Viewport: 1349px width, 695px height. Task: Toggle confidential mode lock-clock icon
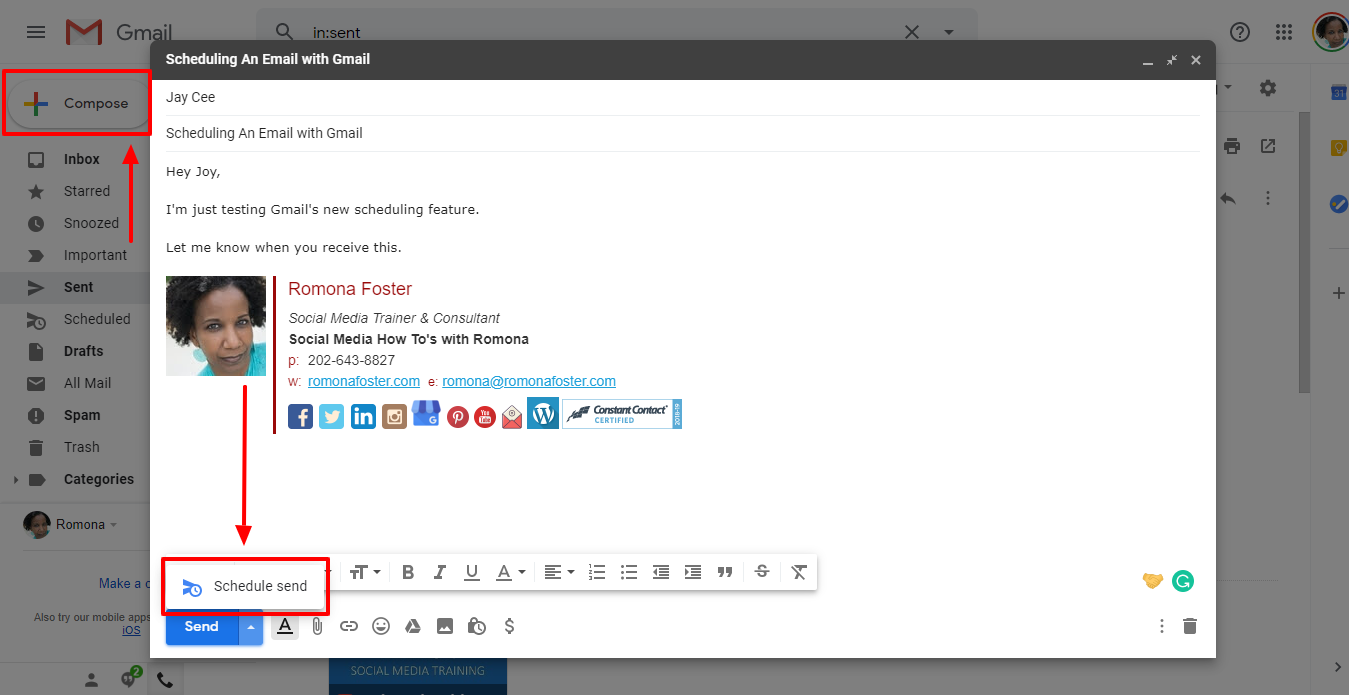(x=477, y=626)
